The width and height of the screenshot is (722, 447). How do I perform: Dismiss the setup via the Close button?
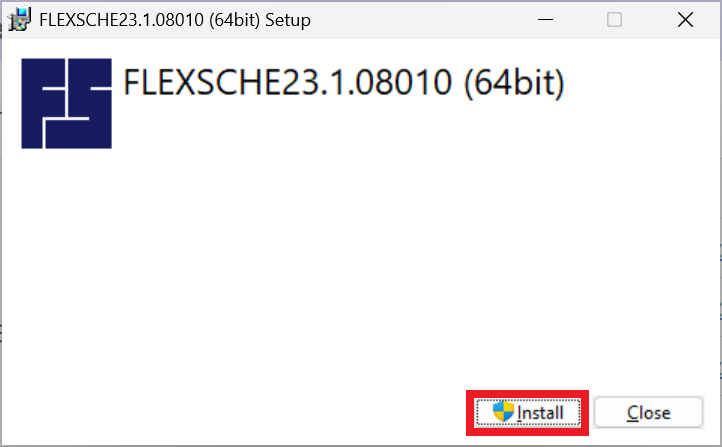[x=648, y=413]
